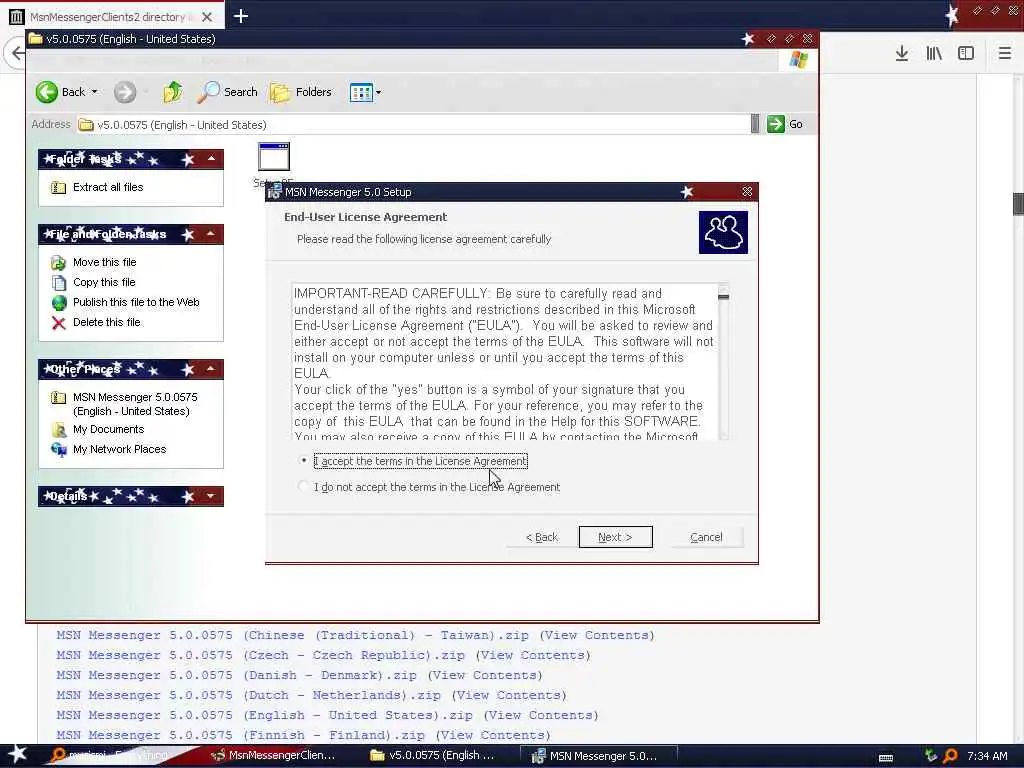
Task: Click the Extract all files icon
Action: [x=58, y=187]
